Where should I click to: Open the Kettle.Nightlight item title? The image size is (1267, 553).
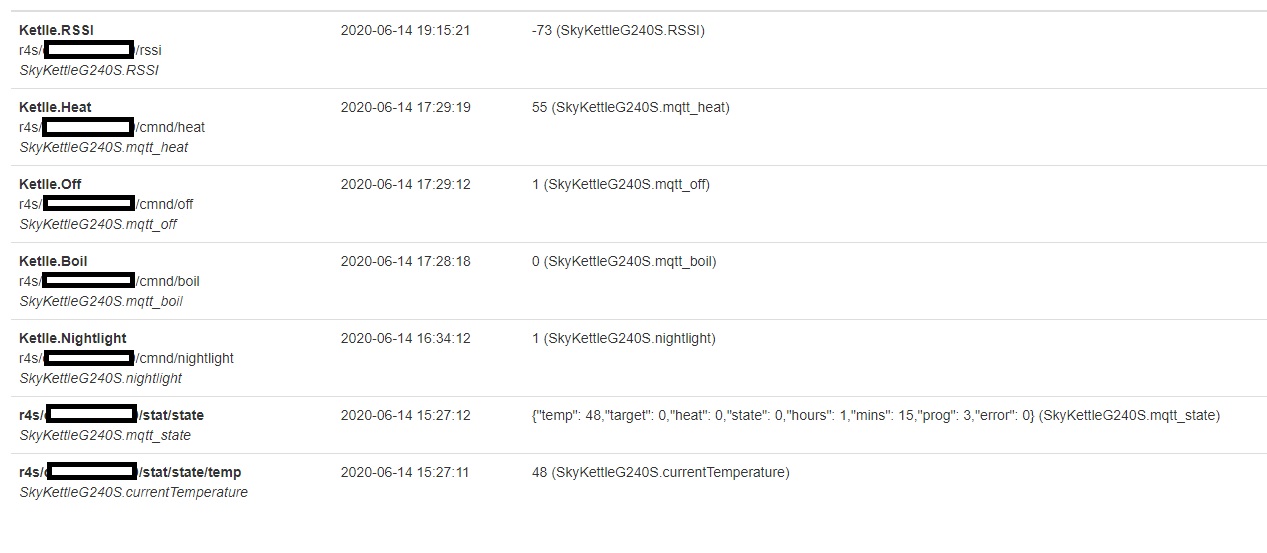tap(73, 338)
